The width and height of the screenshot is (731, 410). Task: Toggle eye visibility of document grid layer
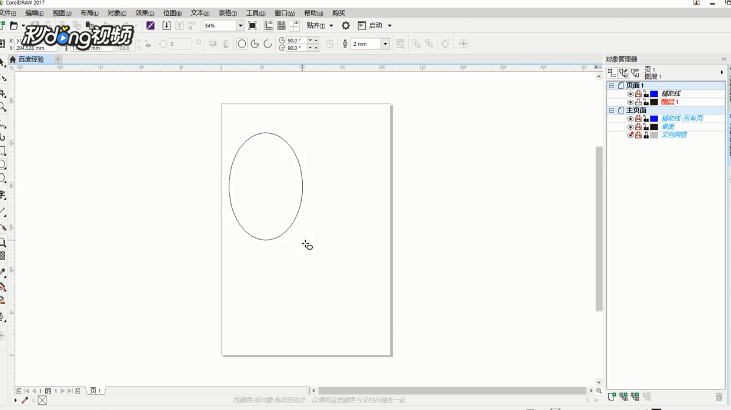tap(630, 135)
